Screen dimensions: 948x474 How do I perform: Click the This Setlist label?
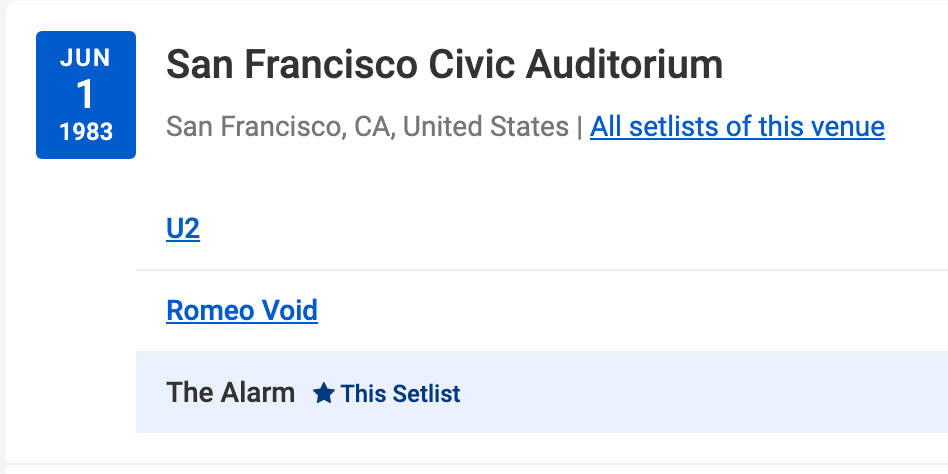coord(400,393)
